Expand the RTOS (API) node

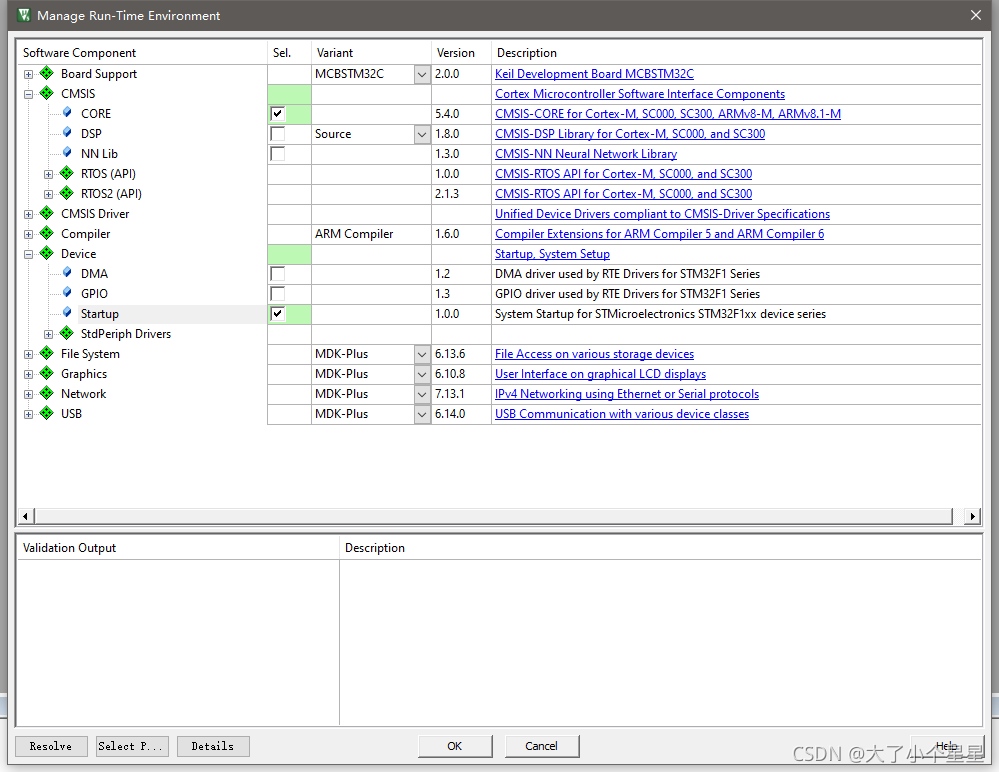coord(48,175)
